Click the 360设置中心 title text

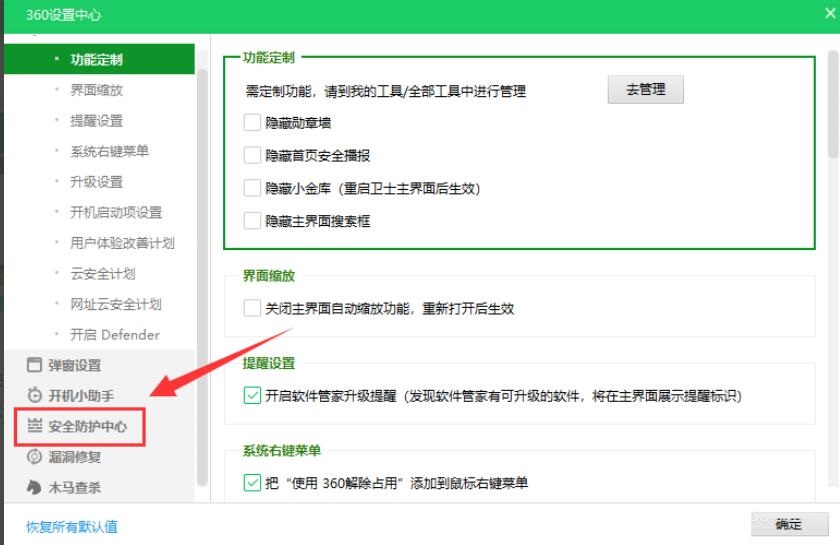tap(63, 14)
